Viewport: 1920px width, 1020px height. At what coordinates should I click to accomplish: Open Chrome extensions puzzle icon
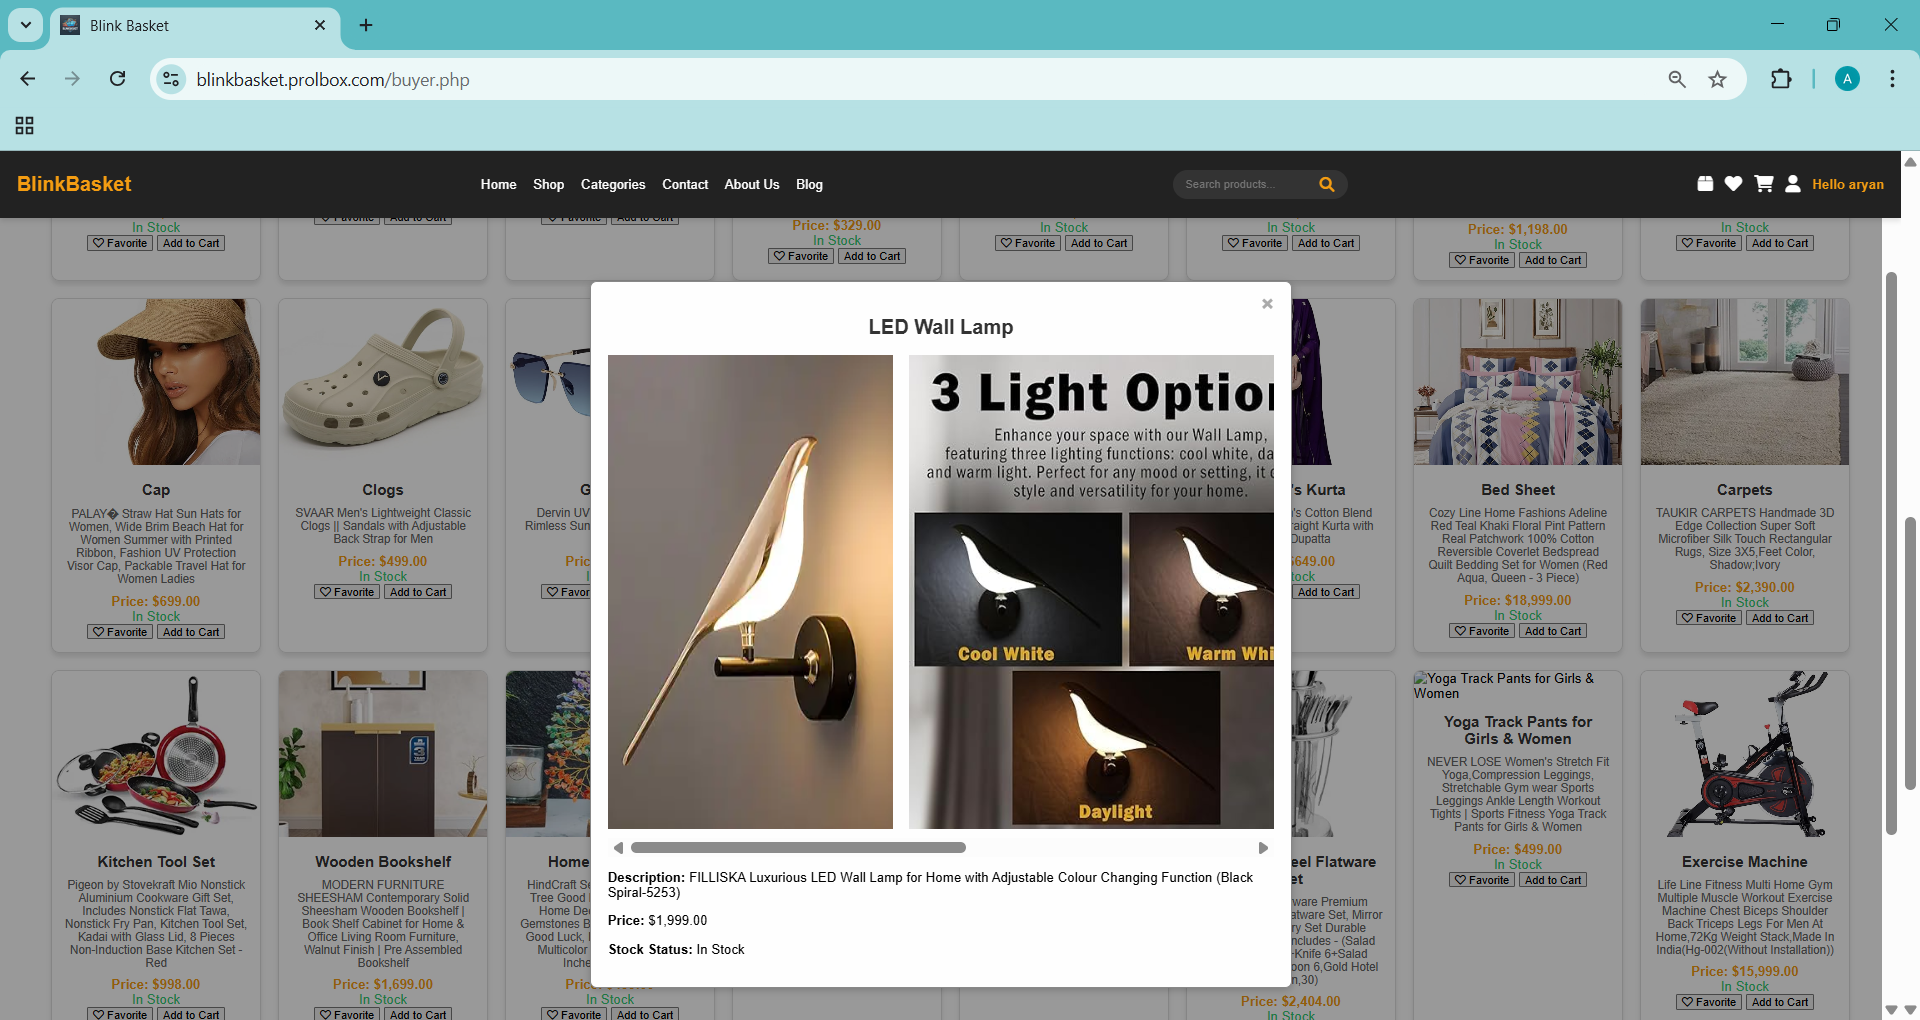(1781, 79)
